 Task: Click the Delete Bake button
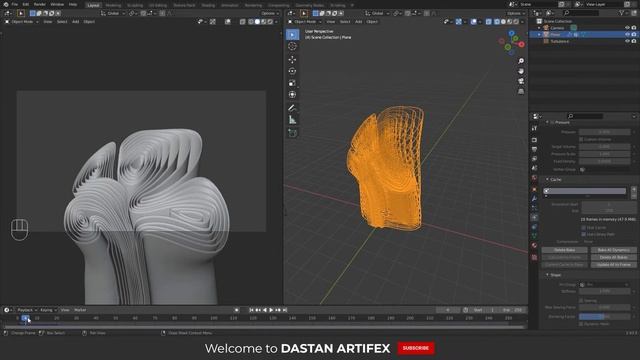coord(564,250)
